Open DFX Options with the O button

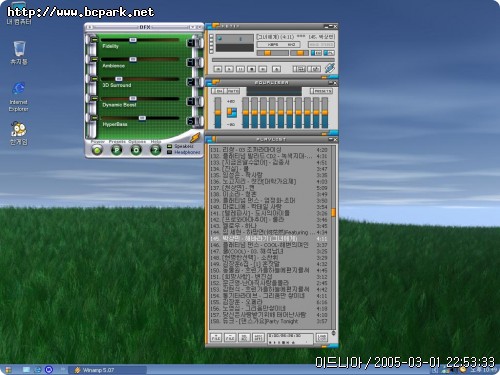pyautogui.click(x=136, y=150)
